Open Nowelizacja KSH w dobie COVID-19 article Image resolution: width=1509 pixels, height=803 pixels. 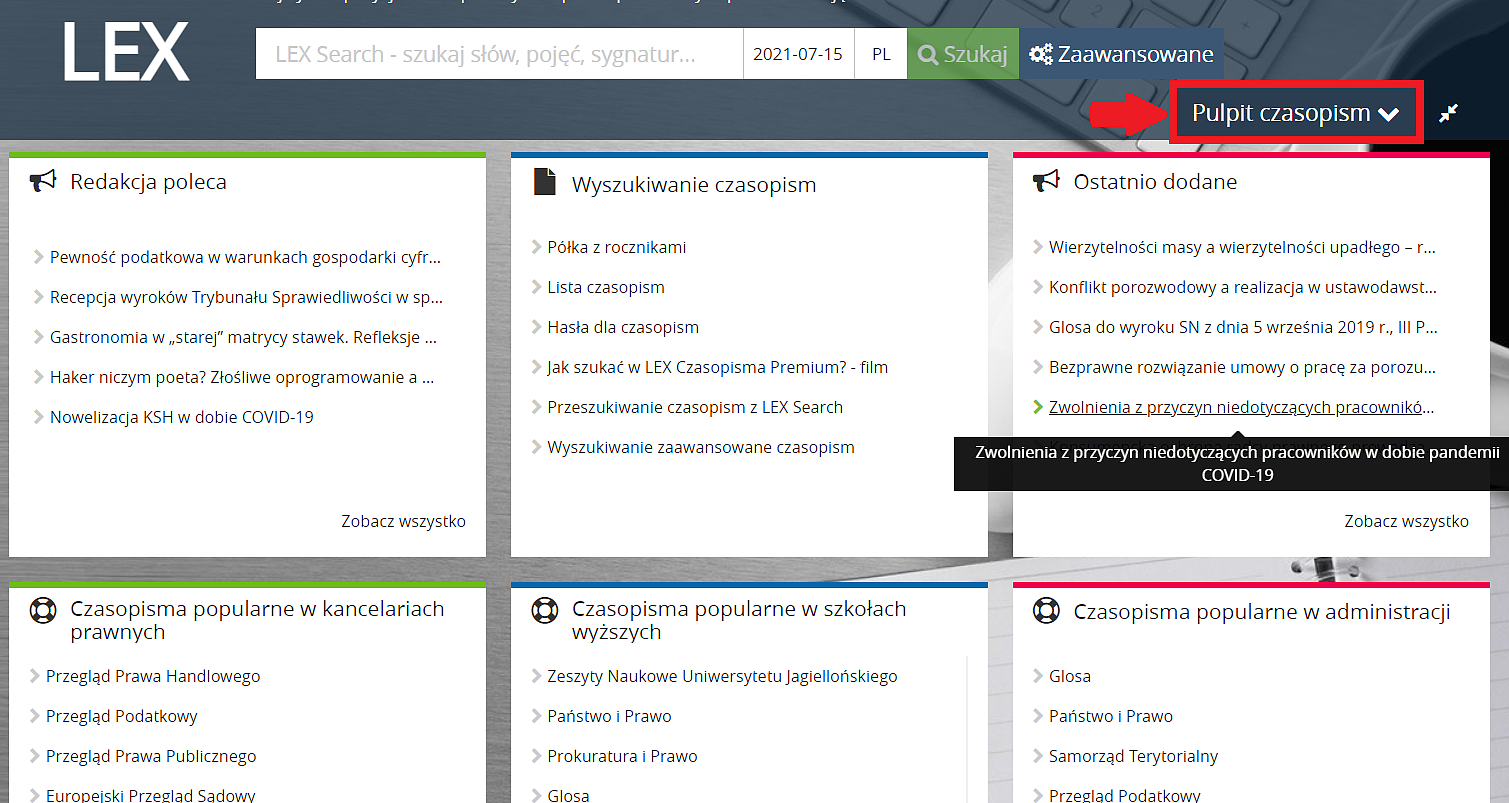pos(181,417)
